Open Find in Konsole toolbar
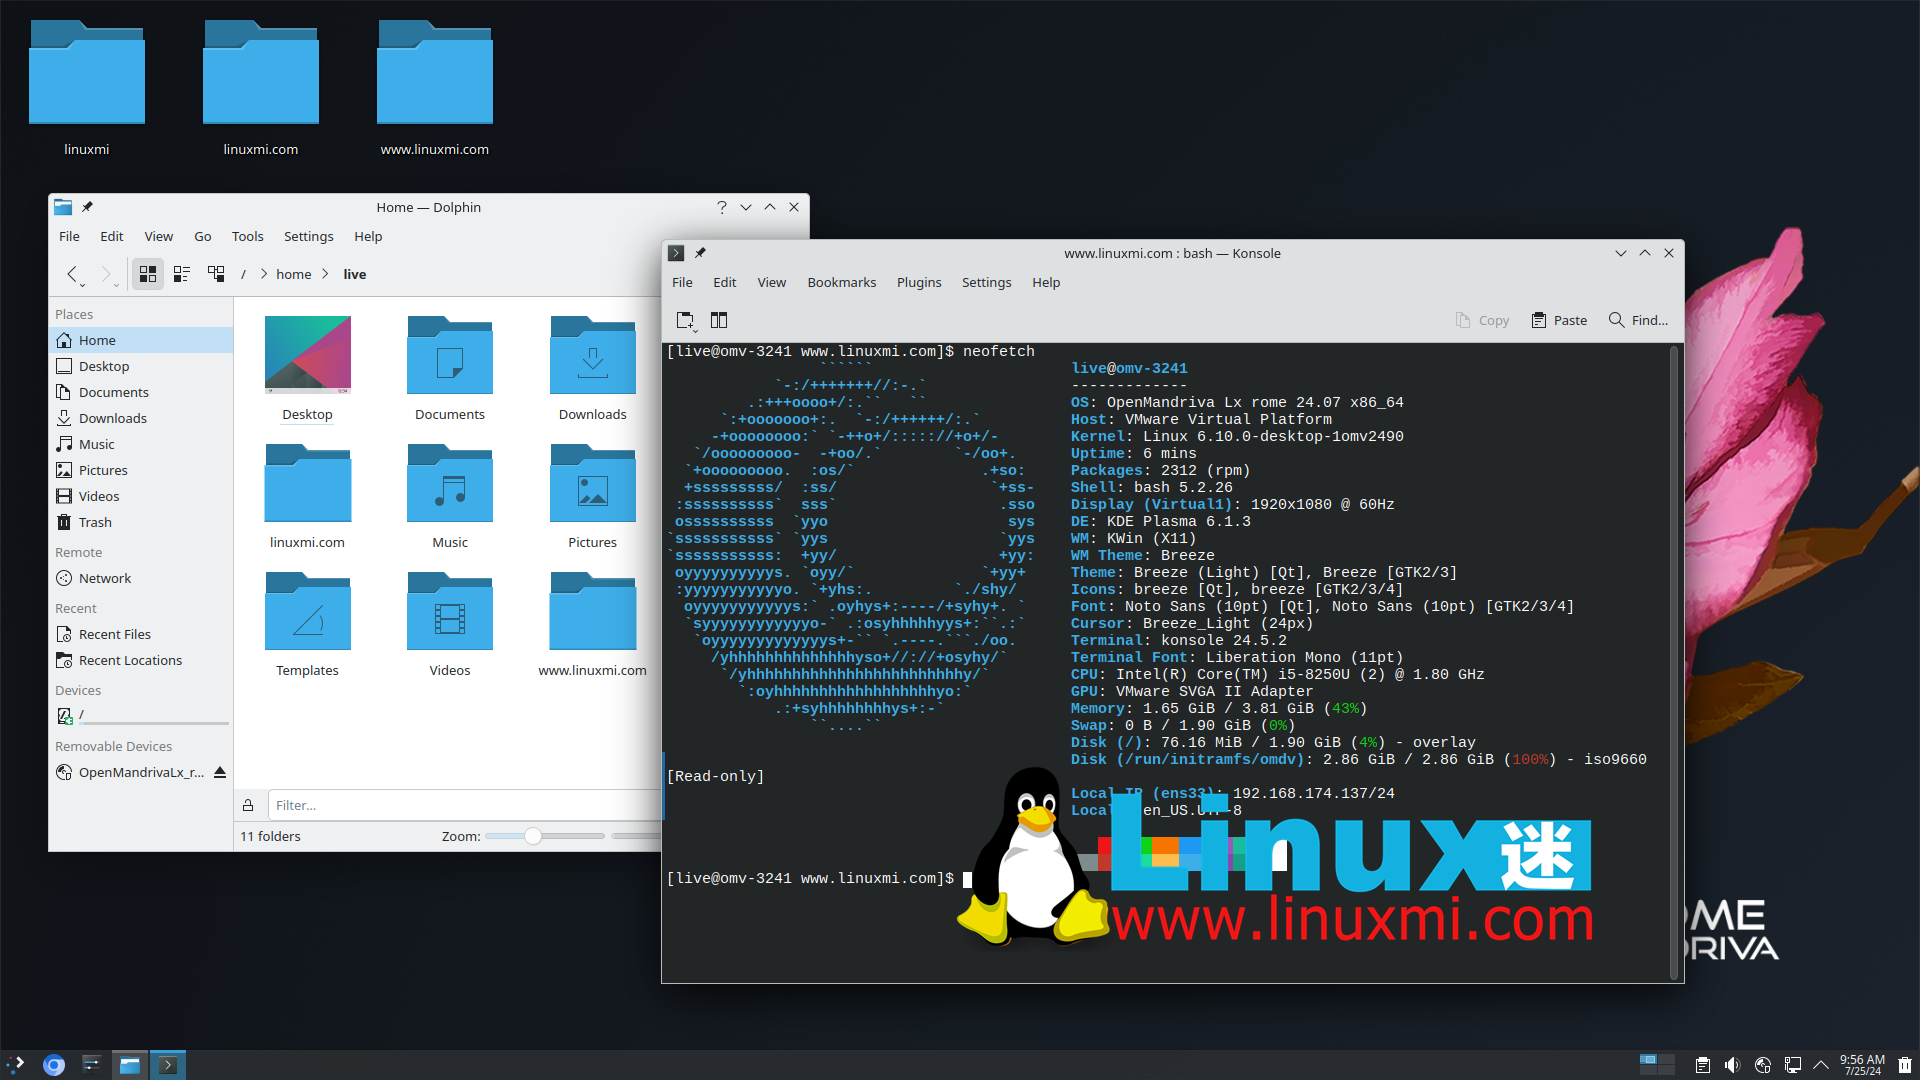The width and height of the screenshot is (1920, 1080). point(1638,320)
